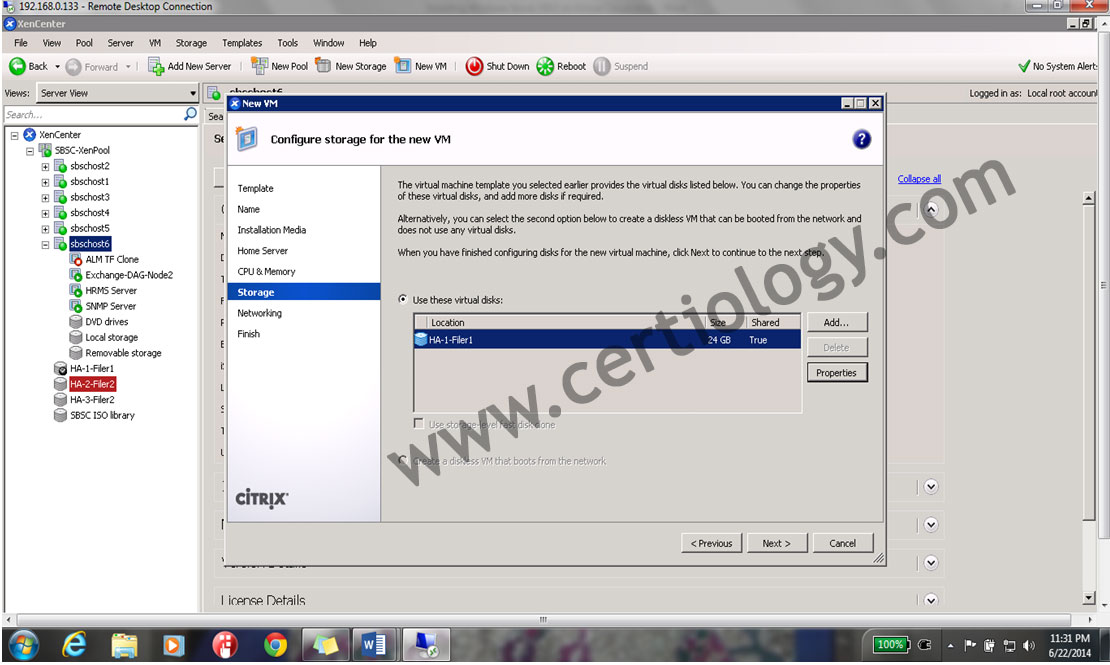1110x665 pixels.
Task: Toggle storage-level fast disk clone checkbox
Action: point(418,424)
